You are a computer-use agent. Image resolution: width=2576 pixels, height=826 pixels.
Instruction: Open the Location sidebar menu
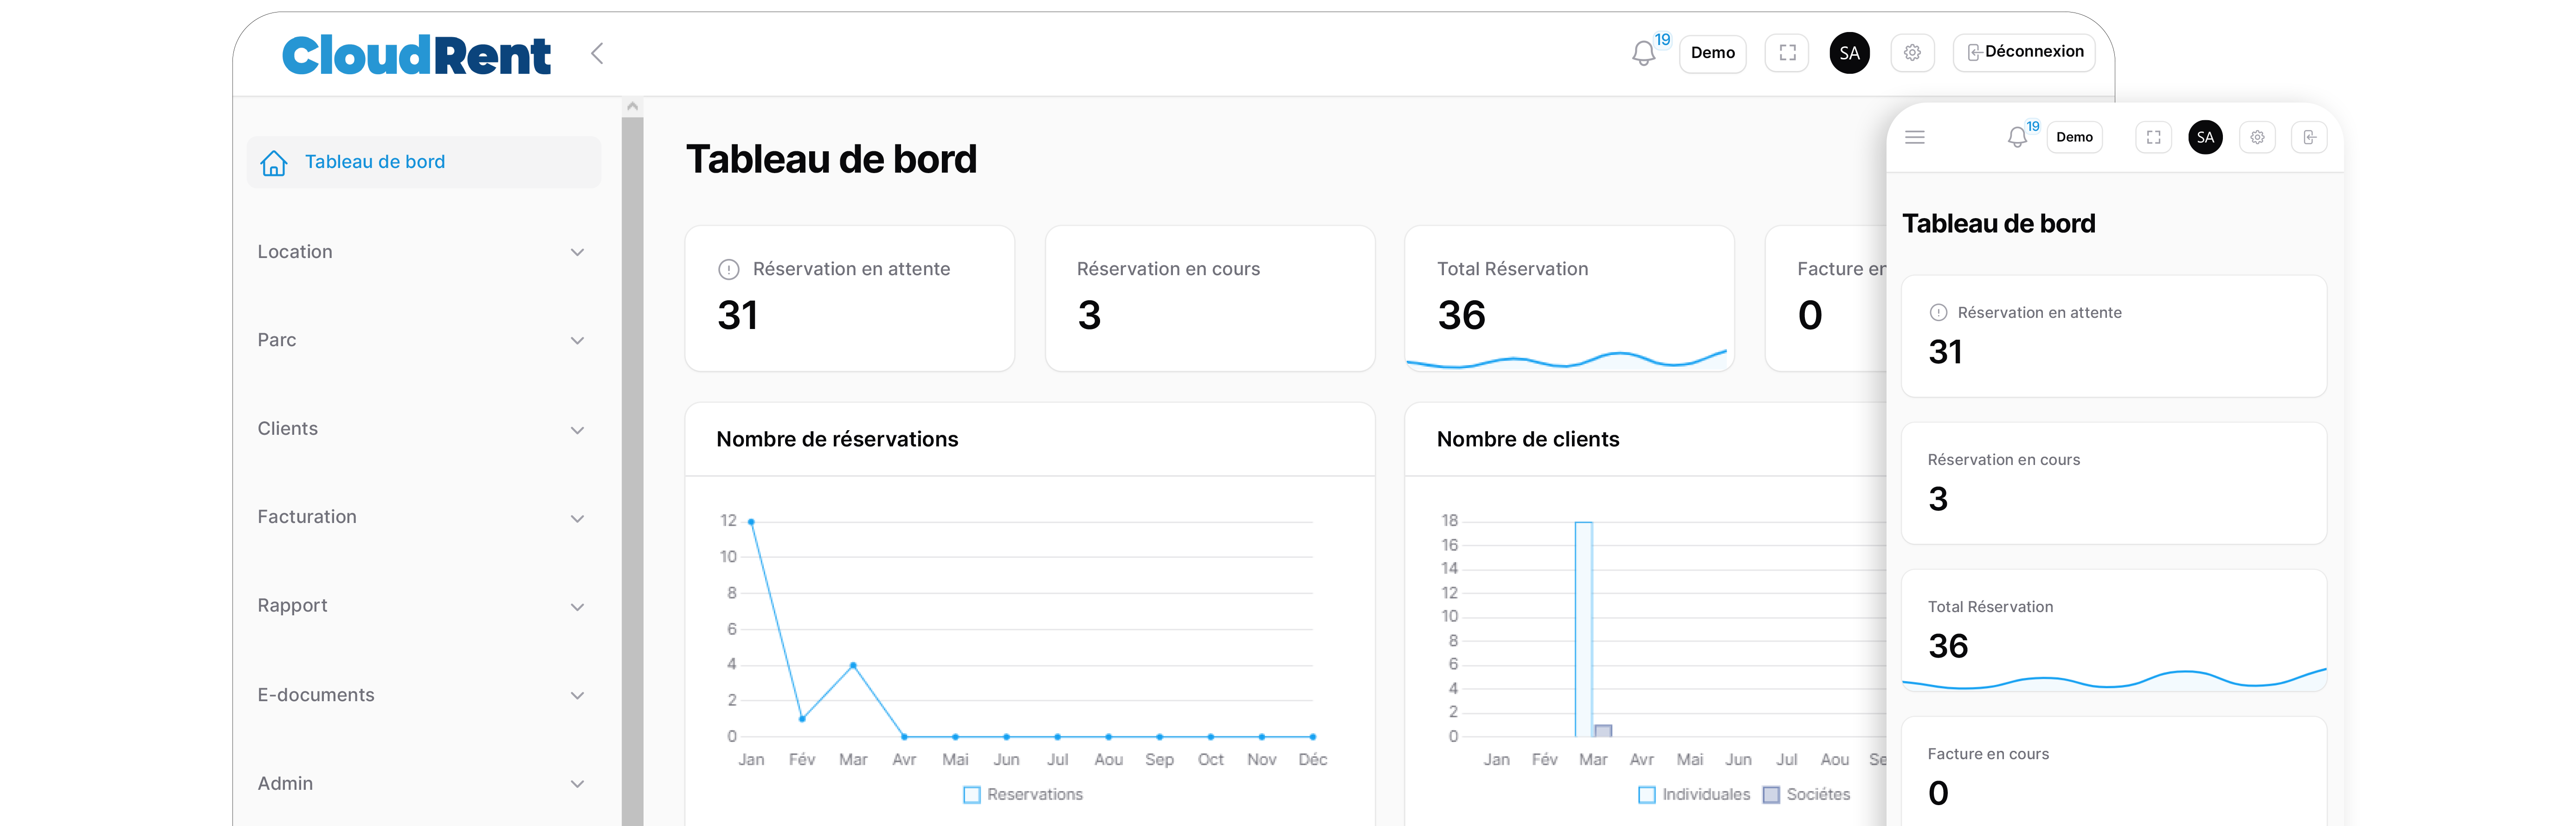point(424,252)
